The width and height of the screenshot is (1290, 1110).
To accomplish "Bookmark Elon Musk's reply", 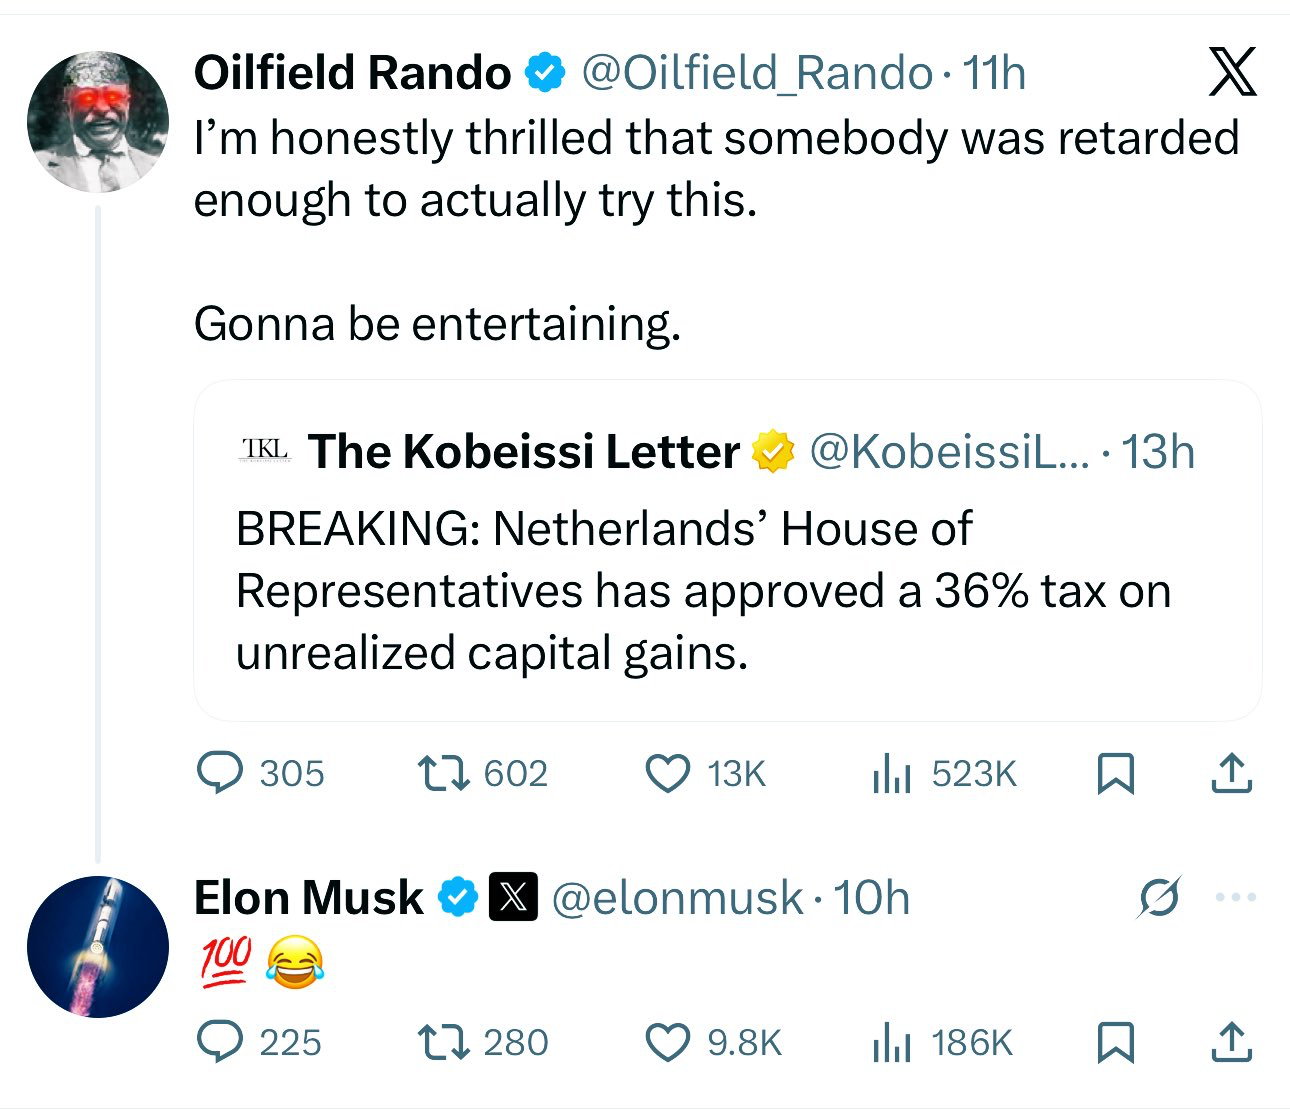I will 1116,1042.
